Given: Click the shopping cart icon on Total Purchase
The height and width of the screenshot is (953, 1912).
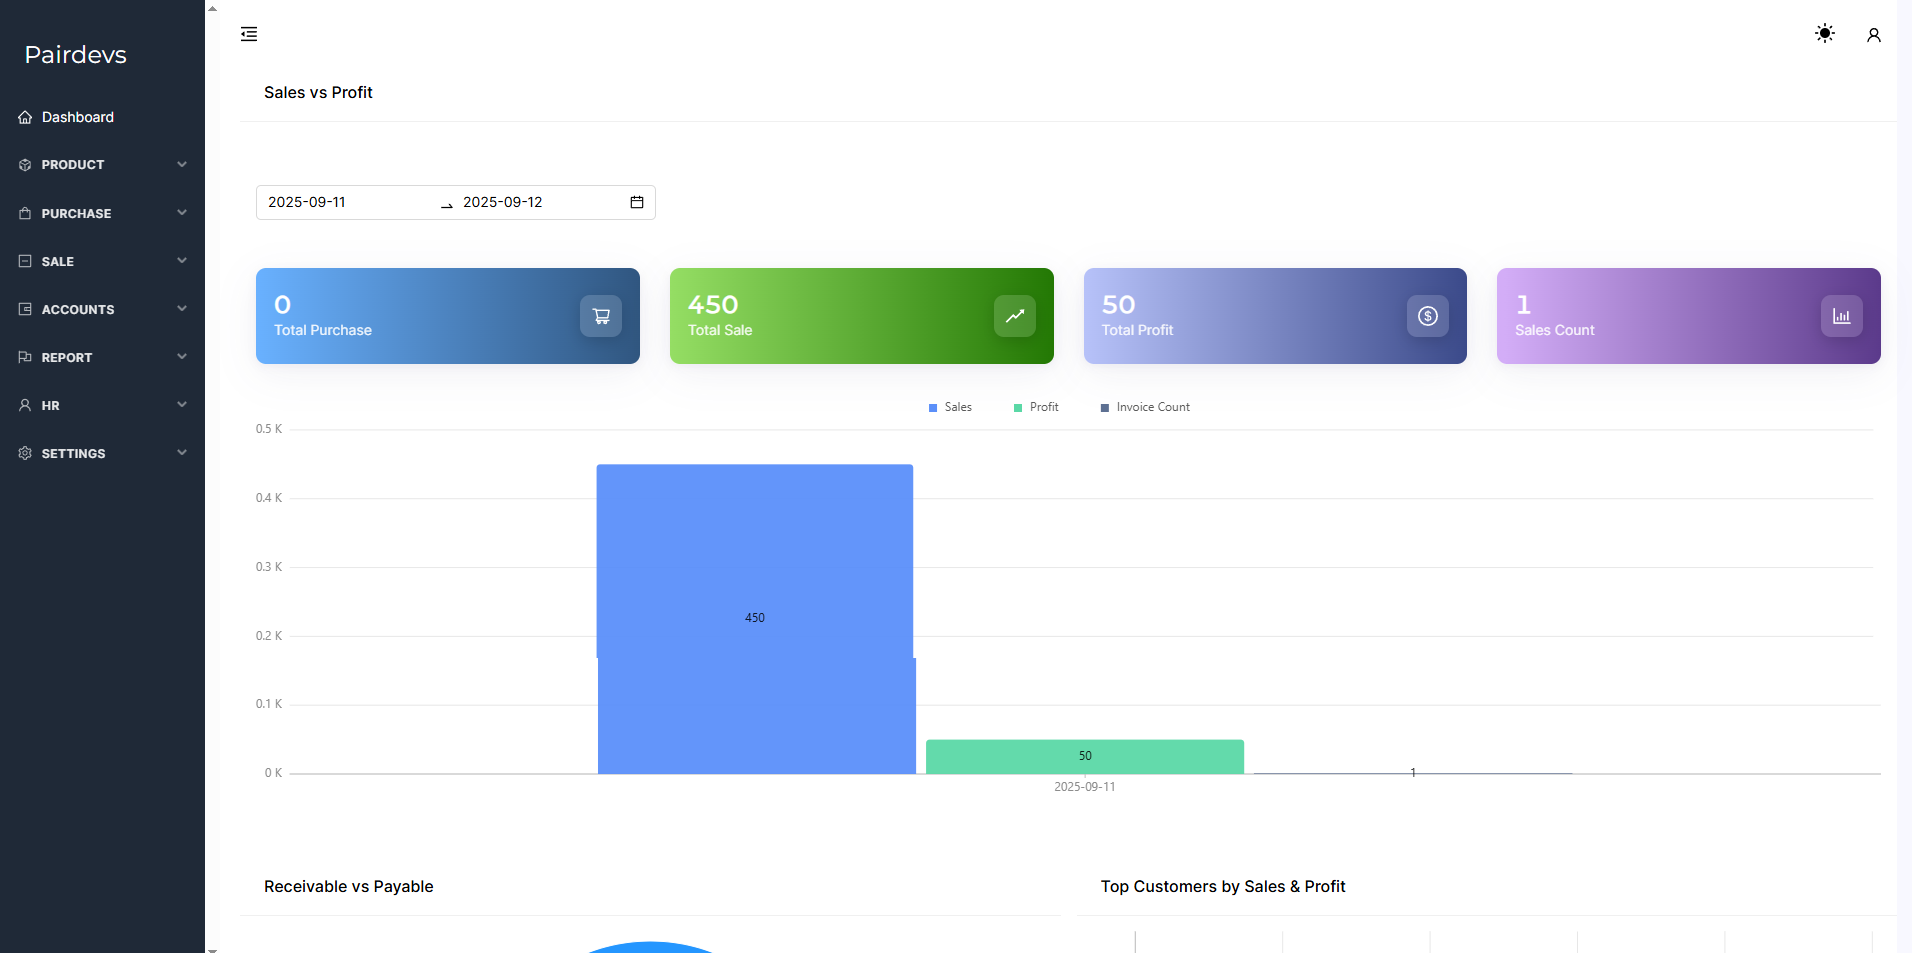Looking at the screenshot, I should click(601, 316).
